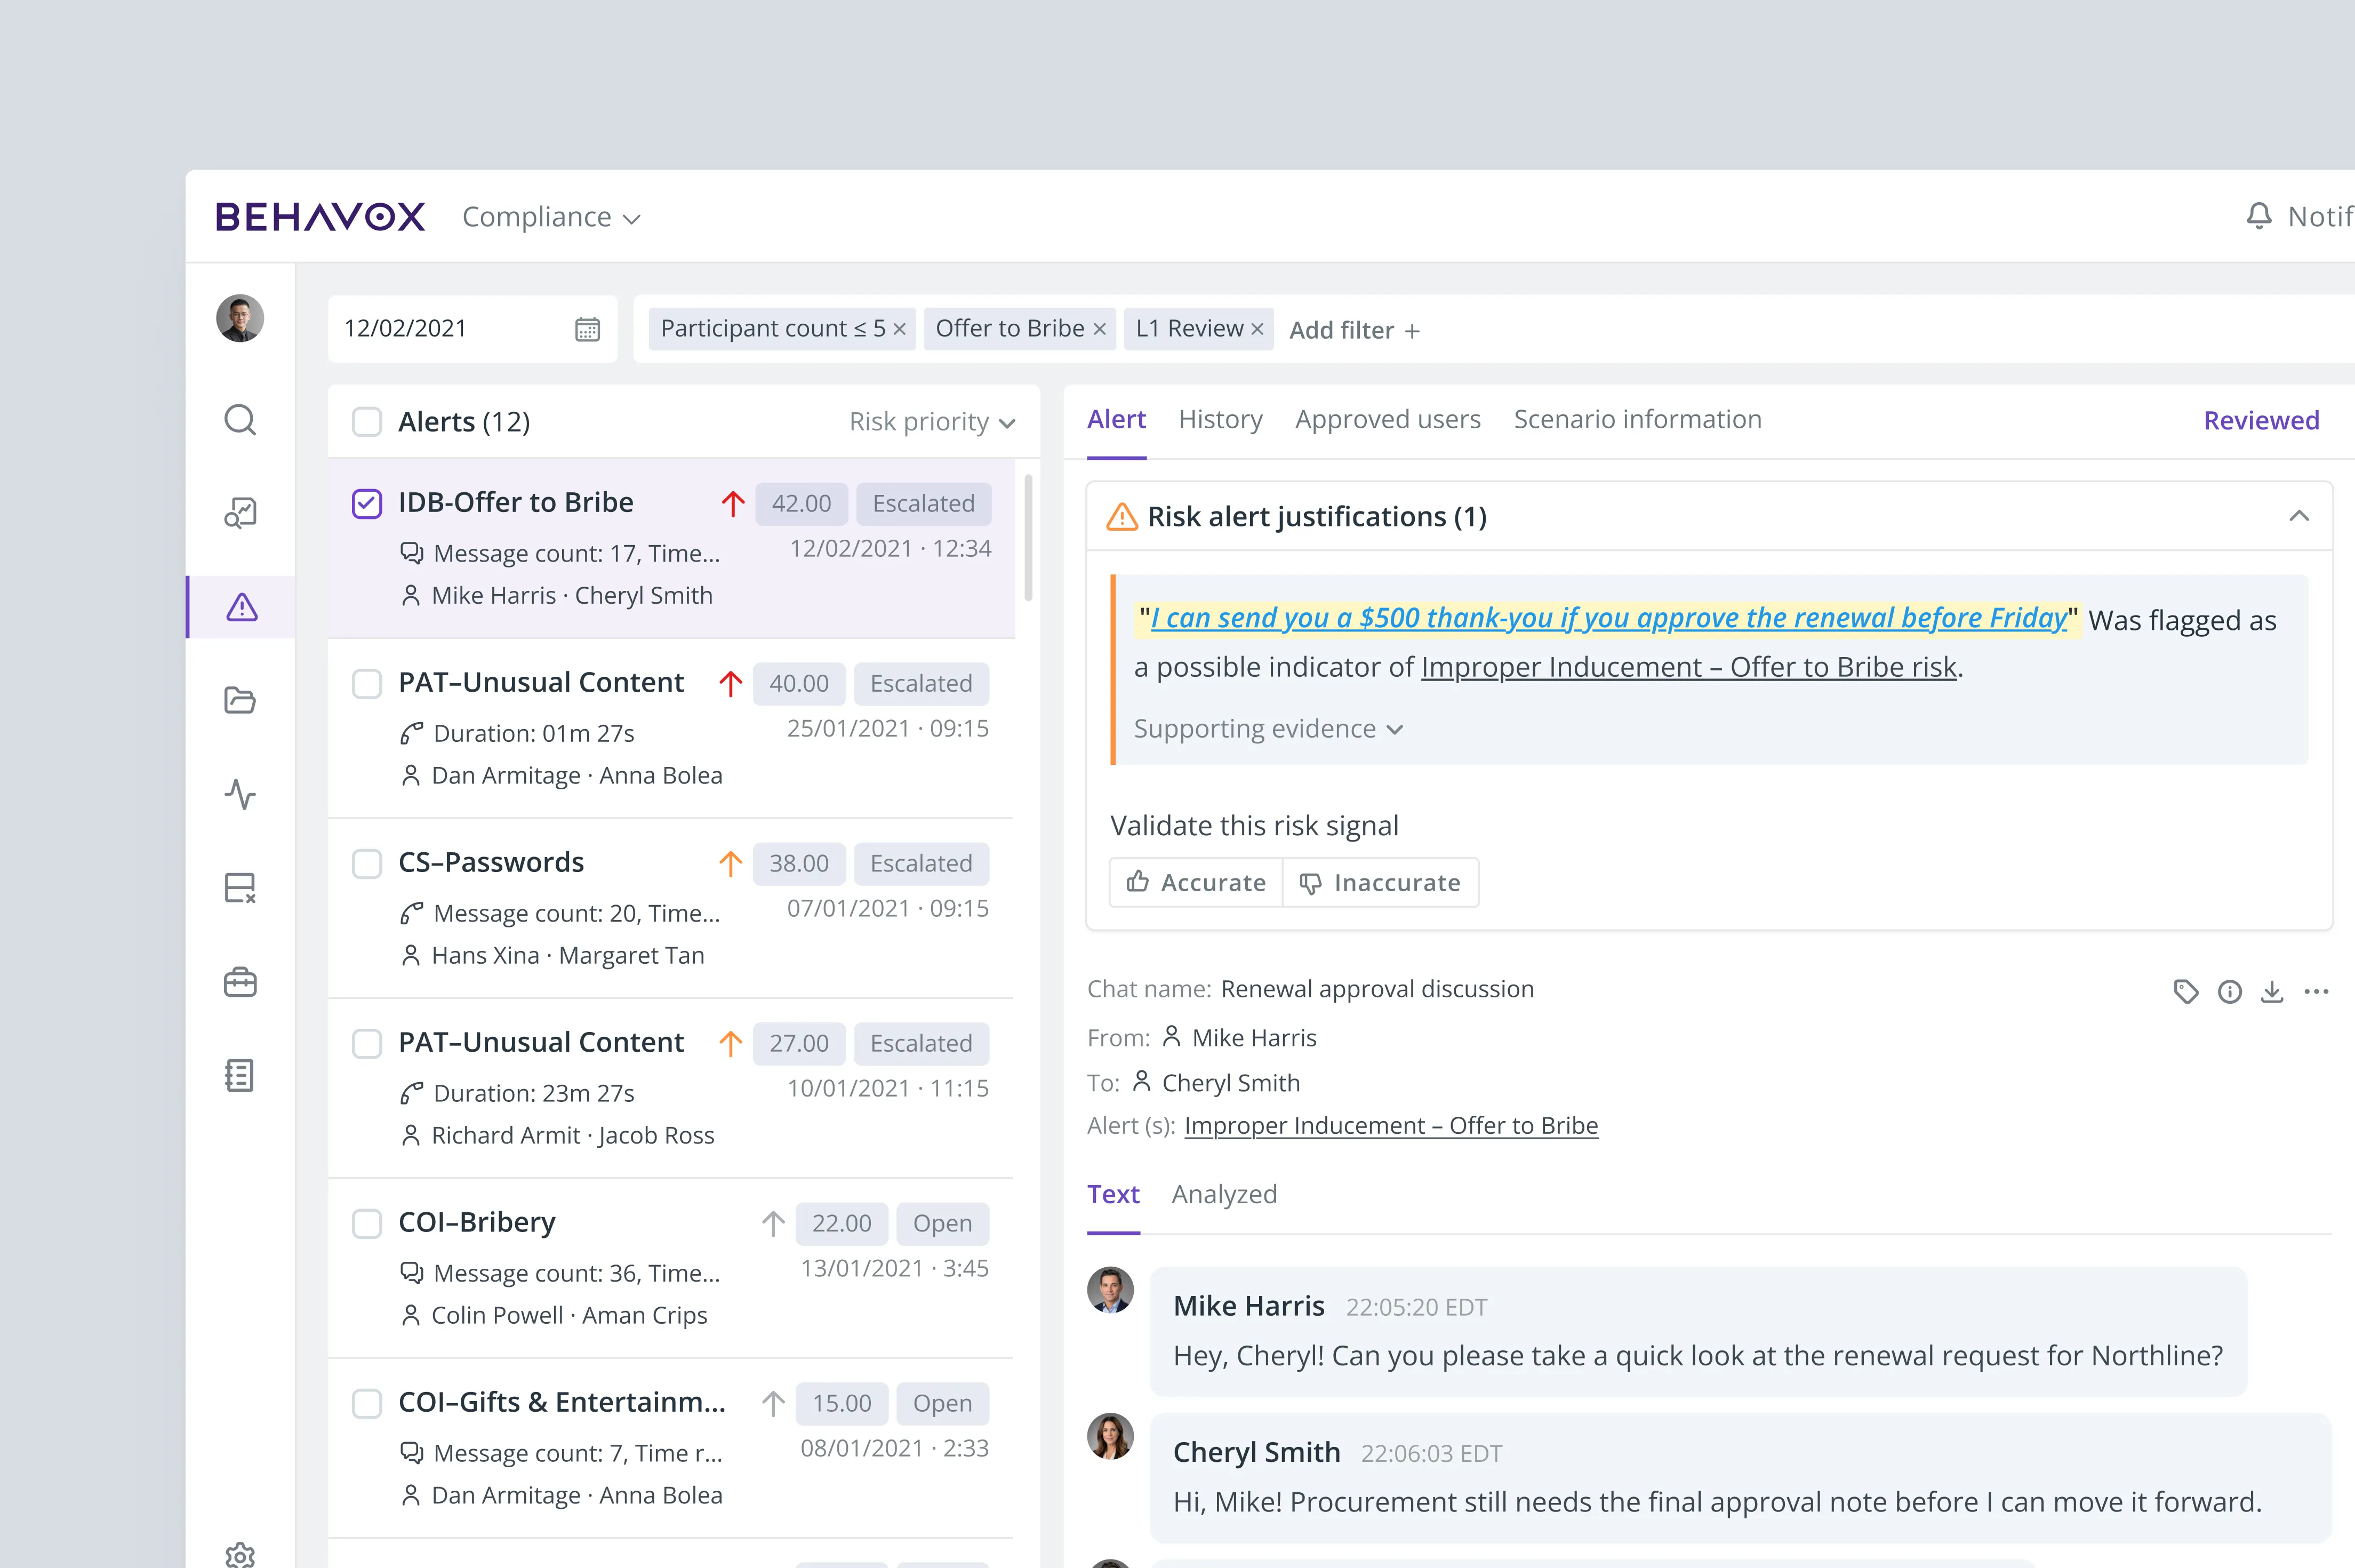Click the warning icon on risk justifications
This screenshot has width=2355, height=1568.
[x=1122, y=517]
